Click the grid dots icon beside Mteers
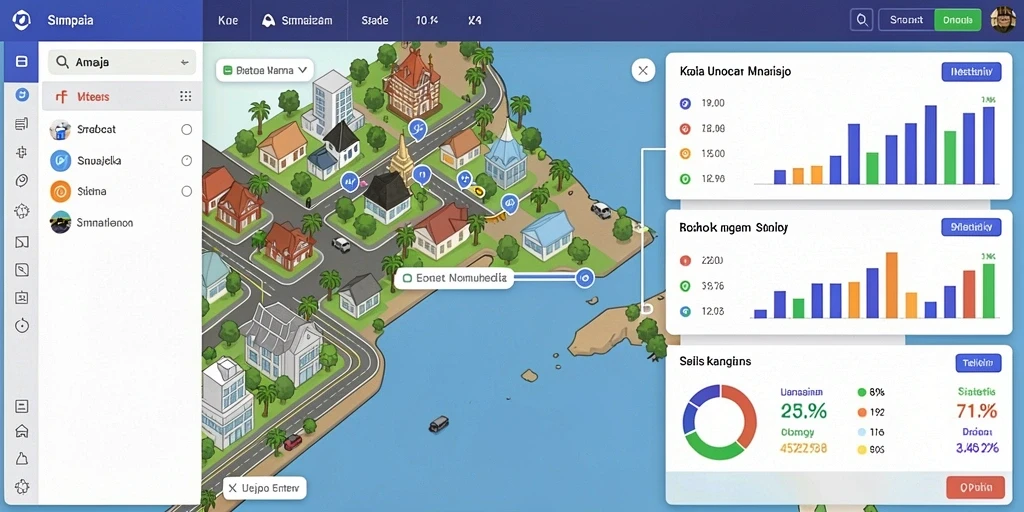 point(185,97)
